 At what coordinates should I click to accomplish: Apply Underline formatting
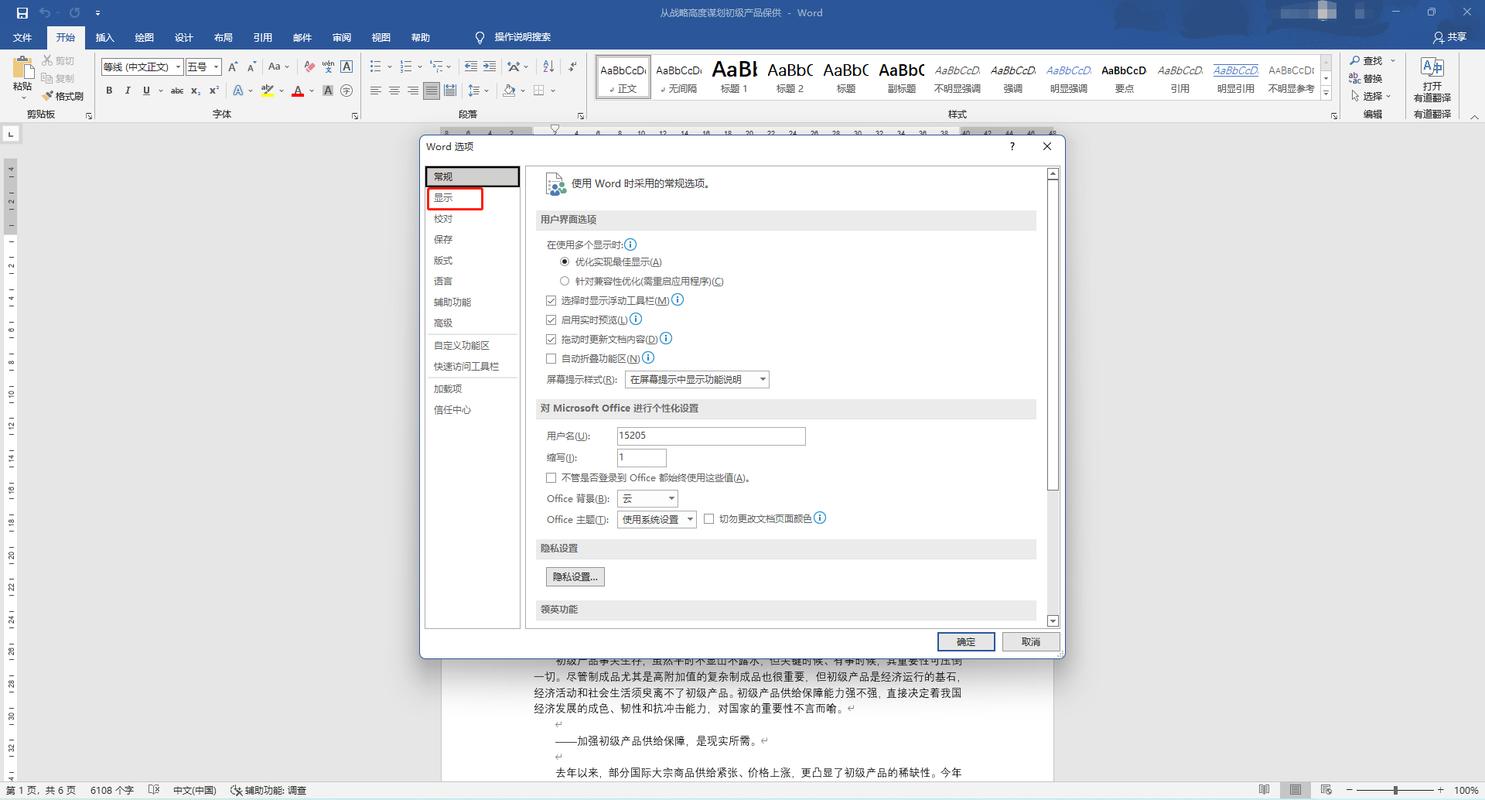146,91
